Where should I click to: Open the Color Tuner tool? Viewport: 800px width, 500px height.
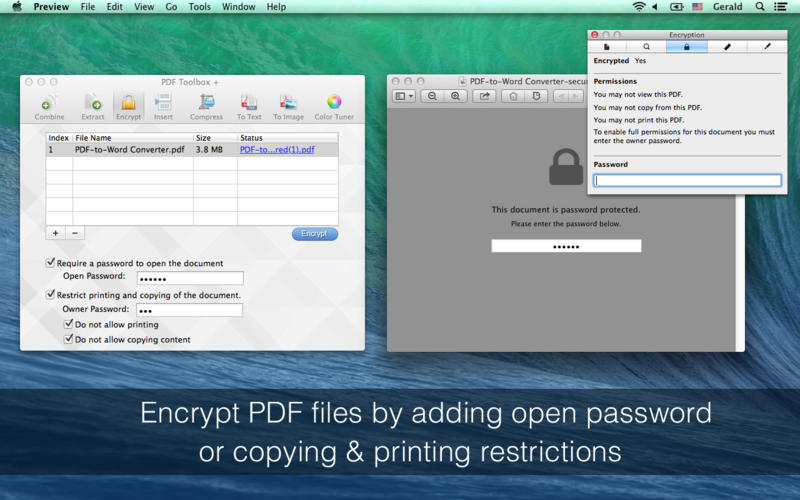(334, 105)
